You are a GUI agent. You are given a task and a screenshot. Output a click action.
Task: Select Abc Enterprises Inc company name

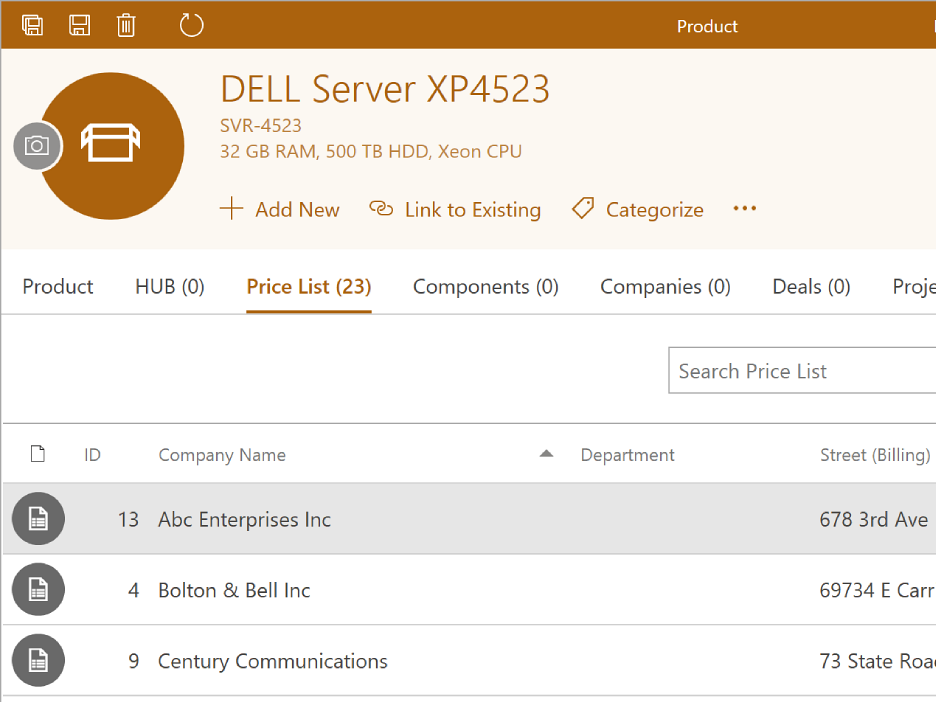coord(244,519)
